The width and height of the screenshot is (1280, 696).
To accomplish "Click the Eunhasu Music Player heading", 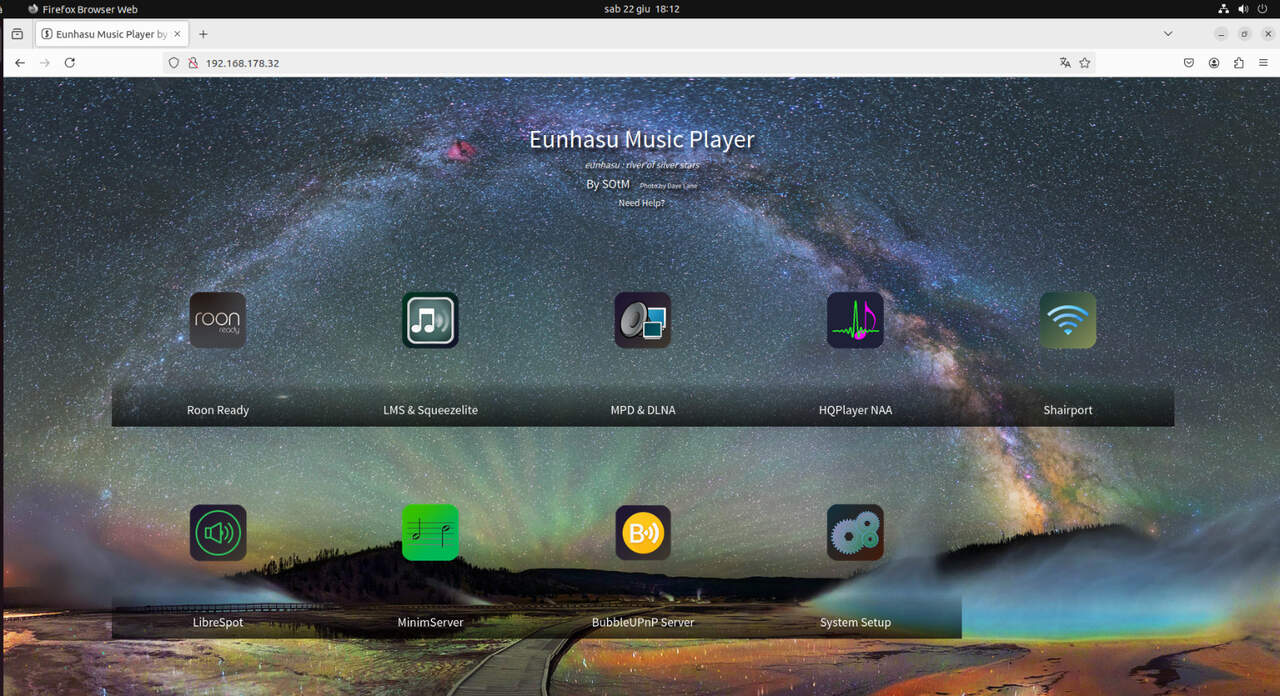I will (x=641, y=139).
